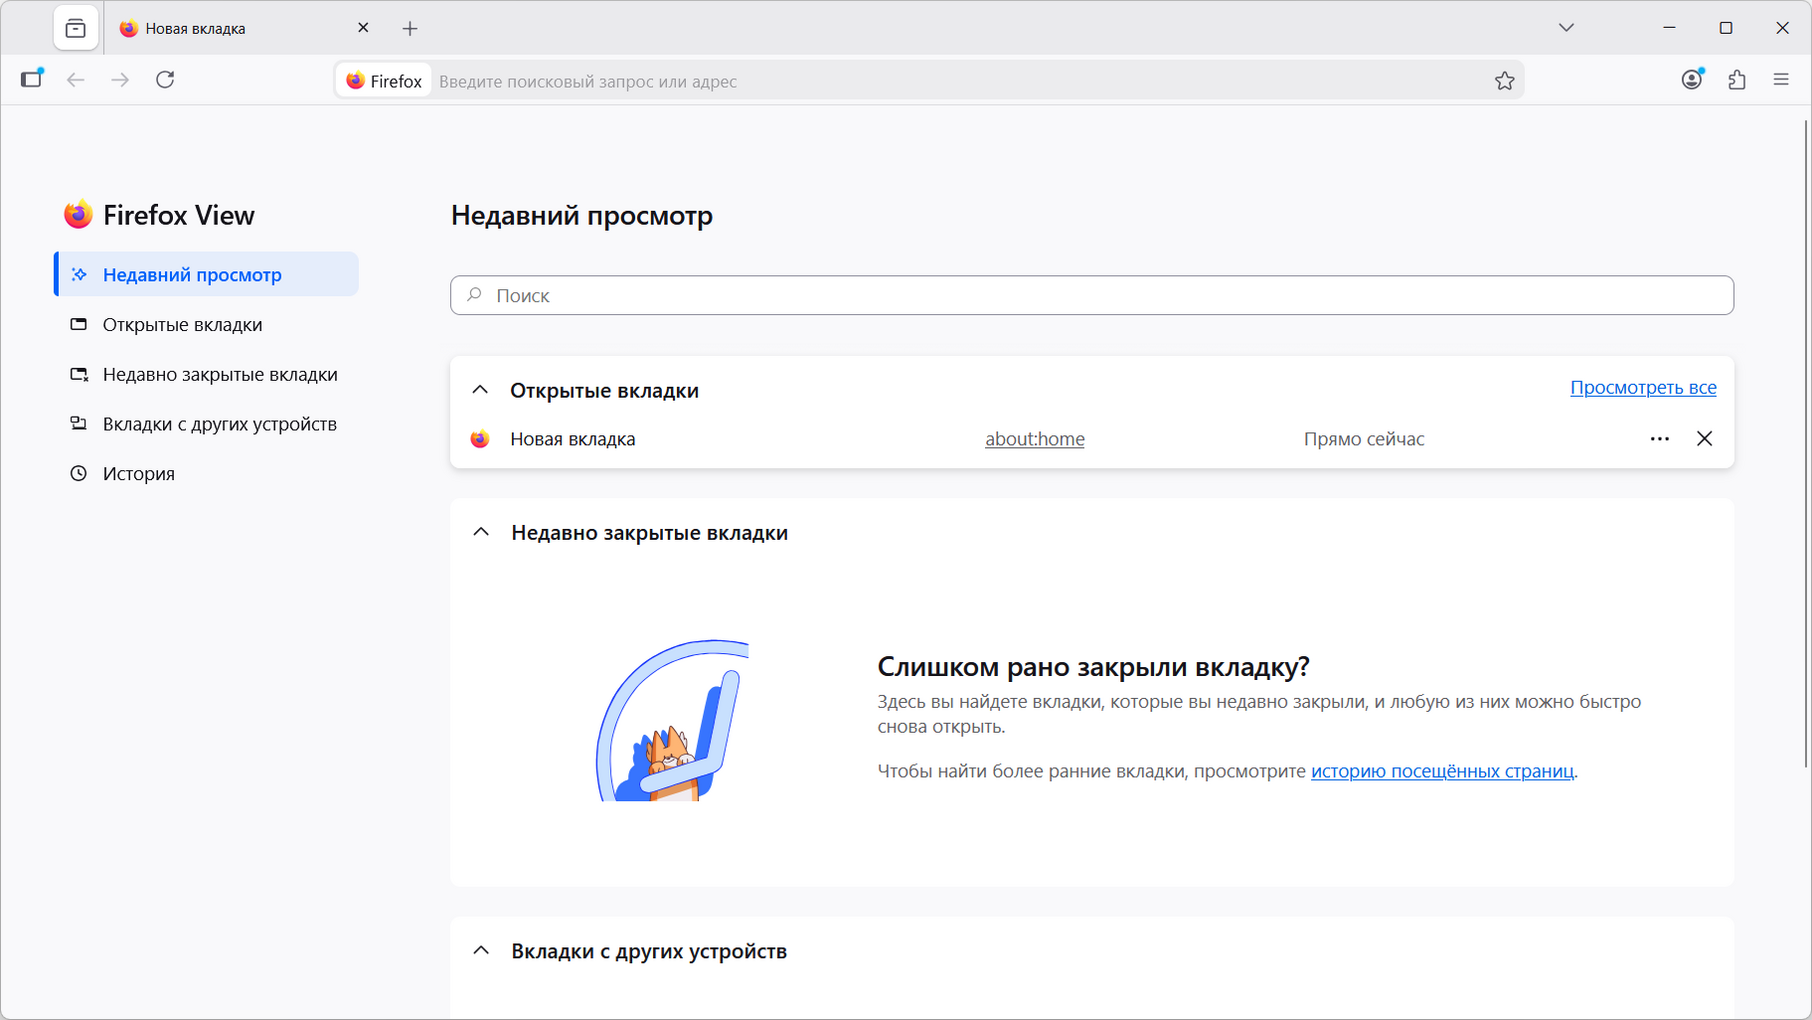This screenshot has width=1812, height=1020.
Task: Open the extensions manager
Action: tap(1737, 79)
